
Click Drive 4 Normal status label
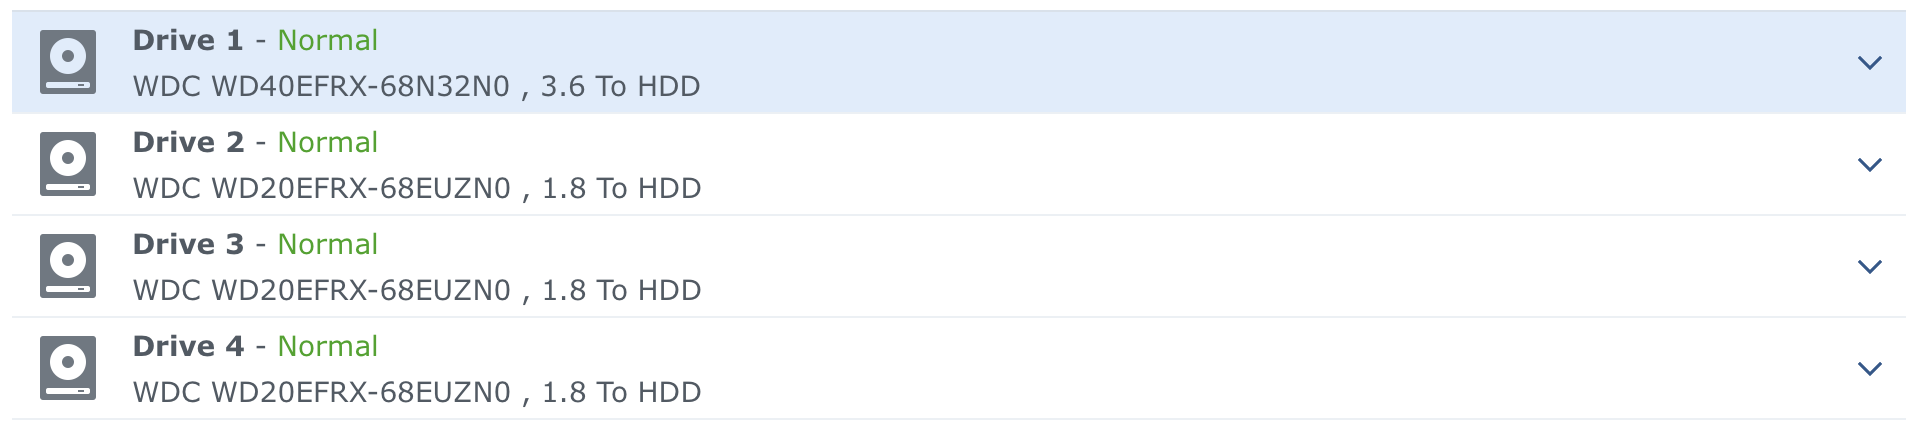pyautogui.click(x=328, y=346)
